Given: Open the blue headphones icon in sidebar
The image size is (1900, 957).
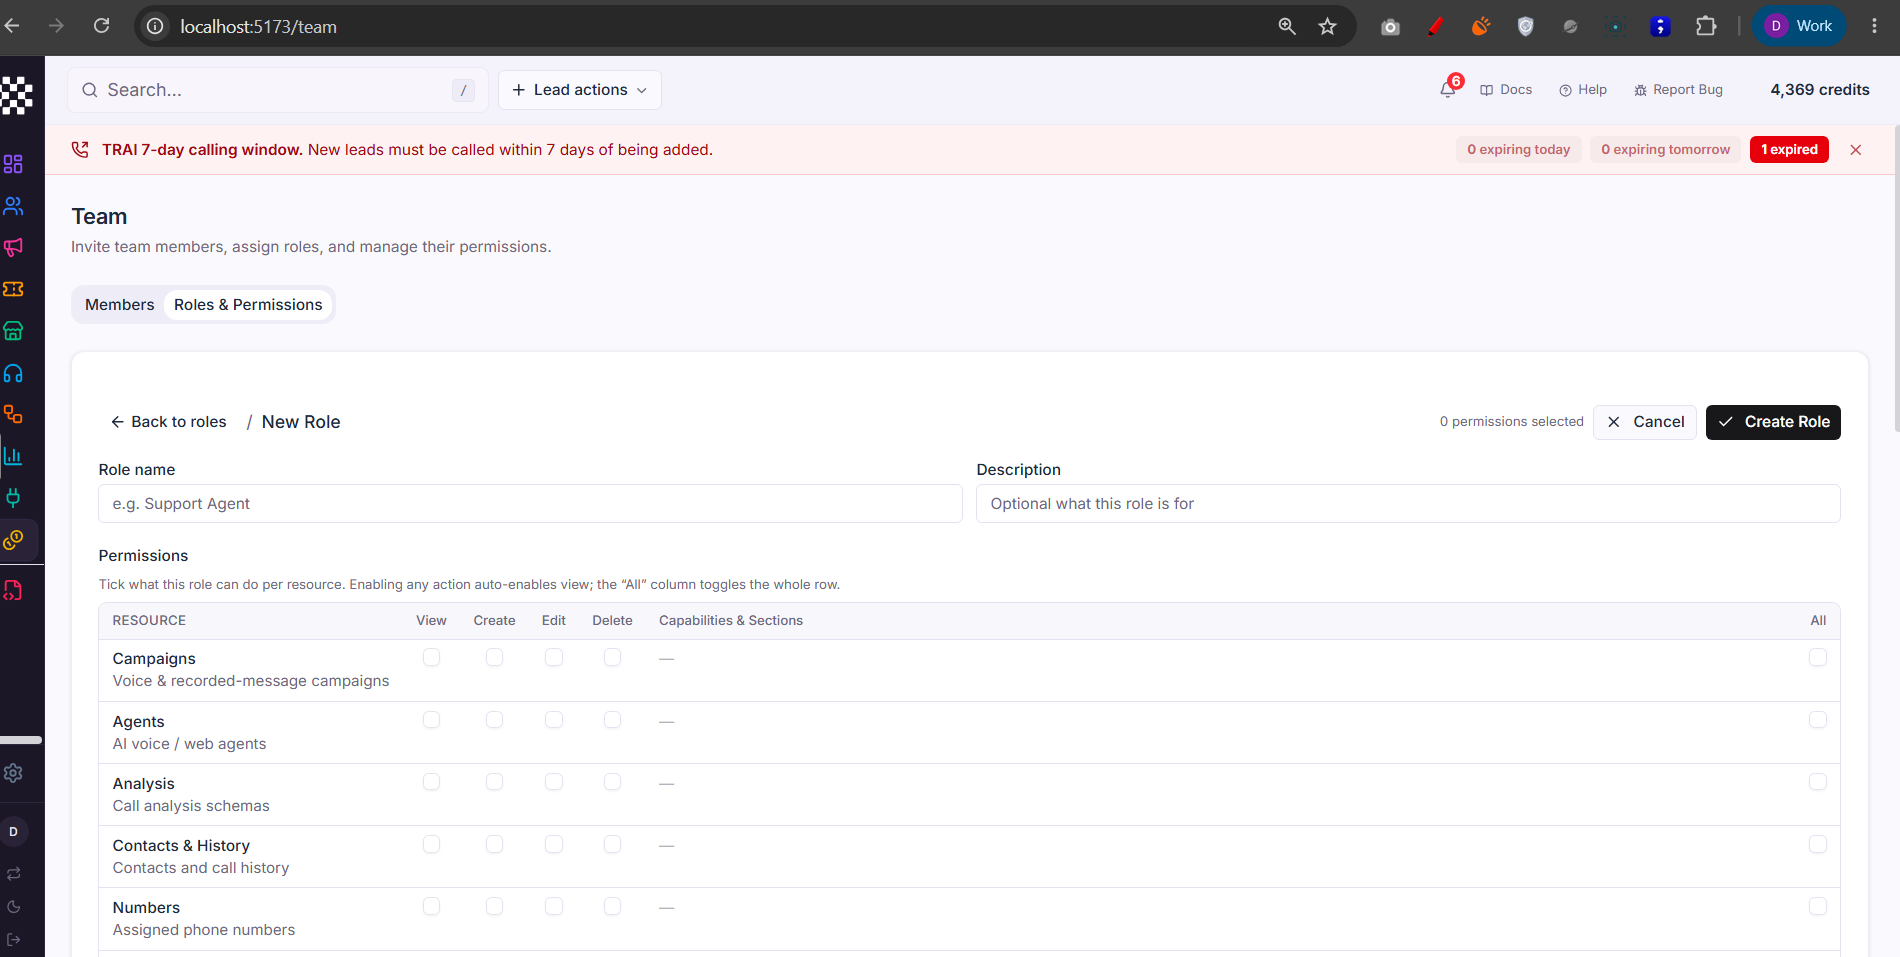Looking at the screenshot, I should (13, 373).
